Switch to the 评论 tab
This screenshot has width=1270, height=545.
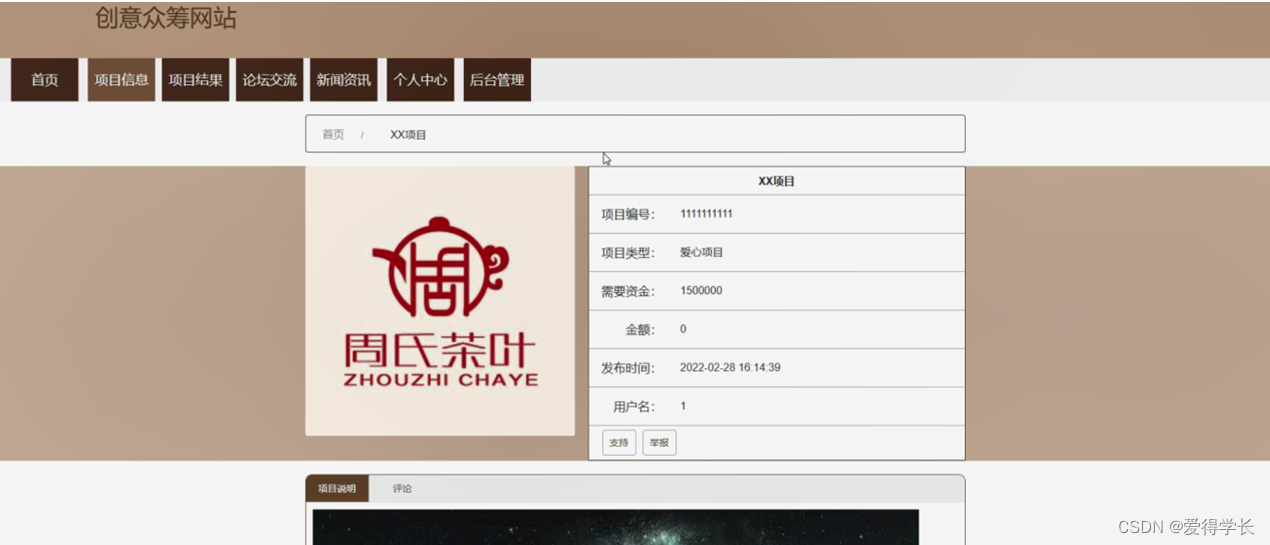tap(402, 489)
